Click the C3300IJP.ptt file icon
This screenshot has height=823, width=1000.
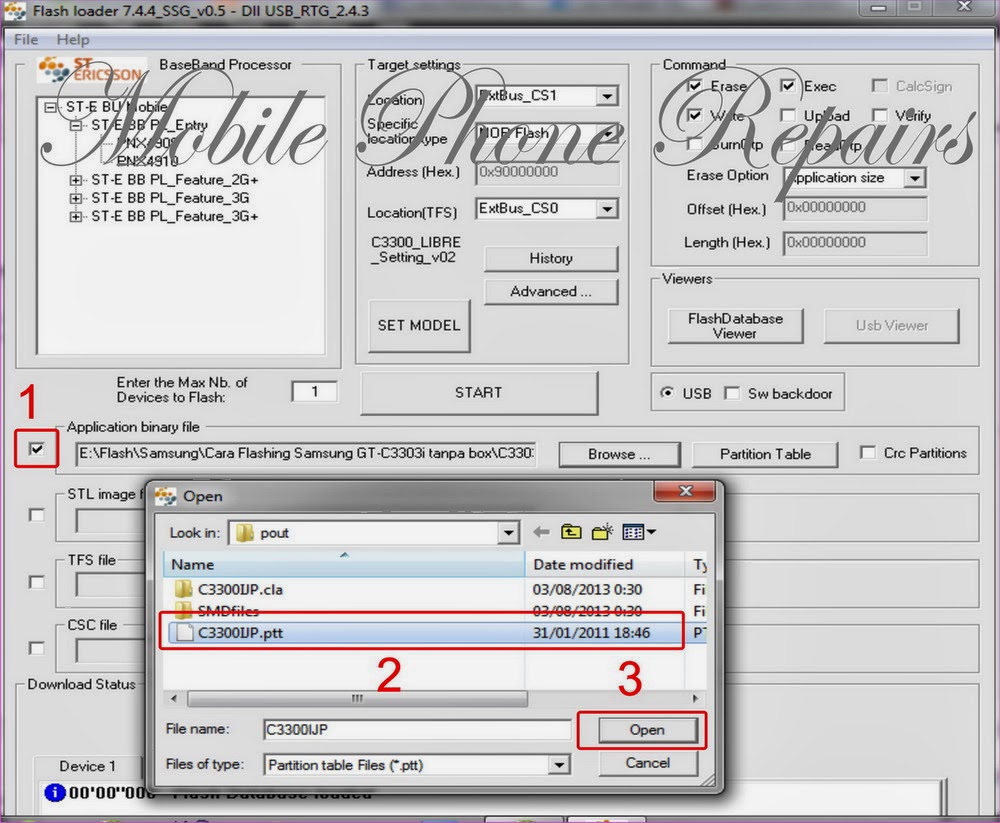(184, 632)
